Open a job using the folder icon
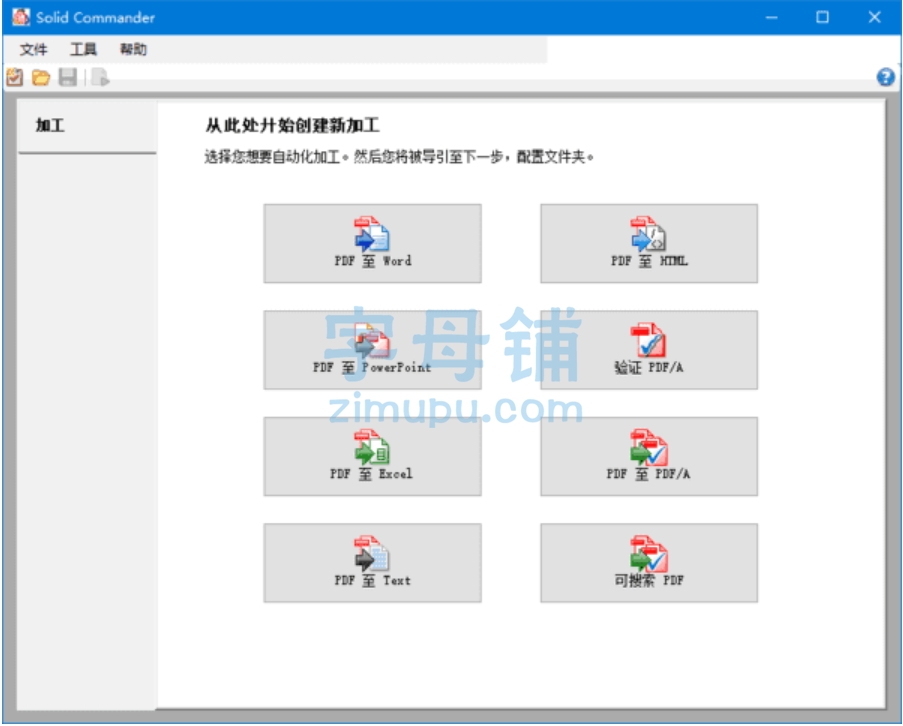Screen dimensions: 903x726 (x=41, y=77)
